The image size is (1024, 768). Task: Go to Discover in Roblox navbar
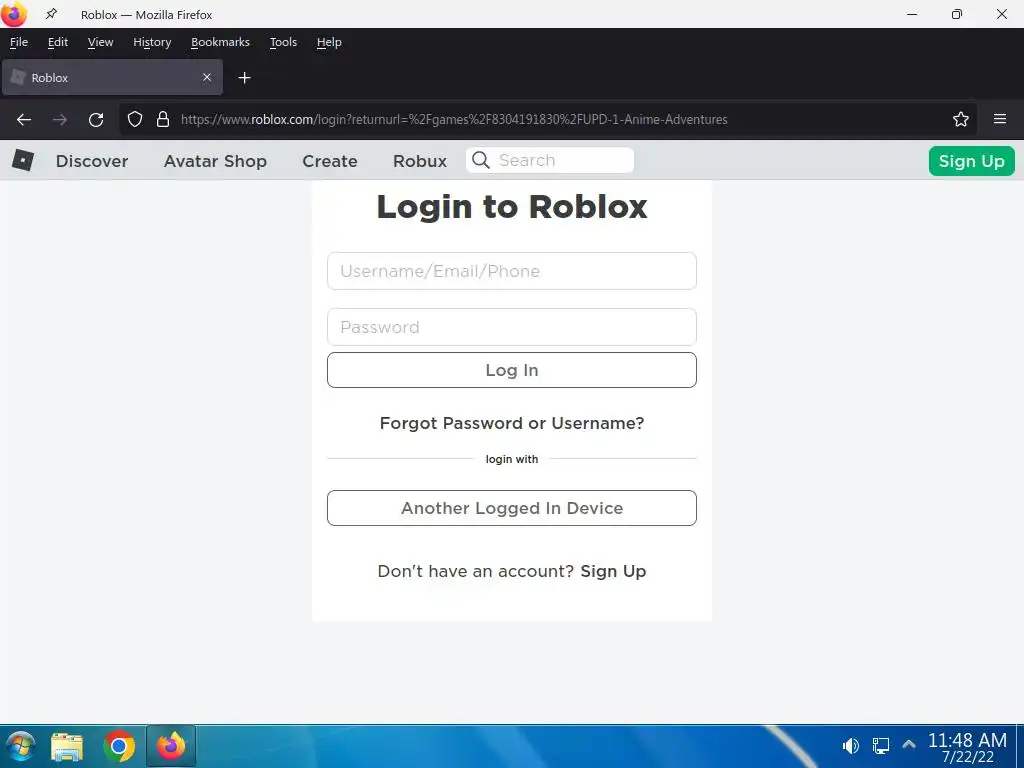tap(91, 161)
